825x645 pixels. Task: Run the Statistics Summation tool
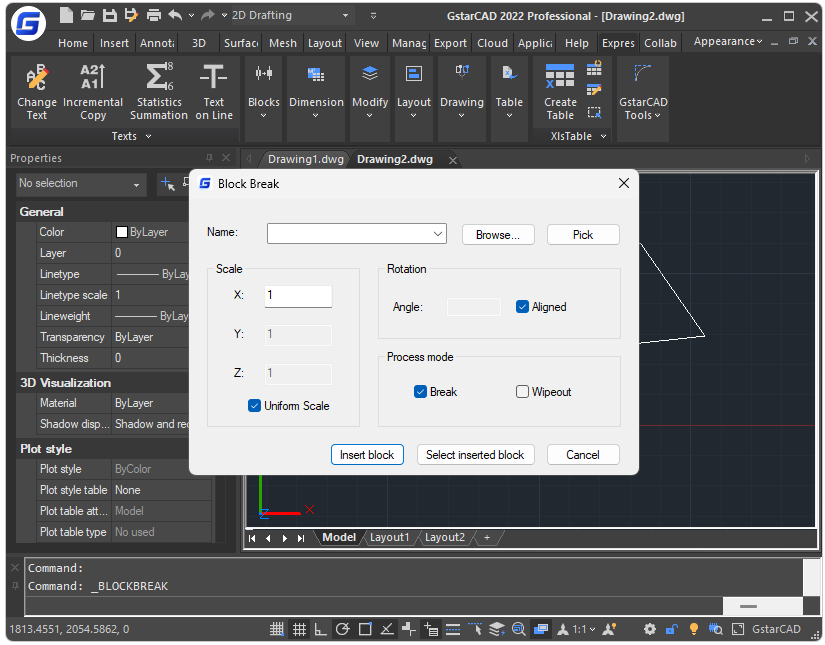click(x=159, y=93)
